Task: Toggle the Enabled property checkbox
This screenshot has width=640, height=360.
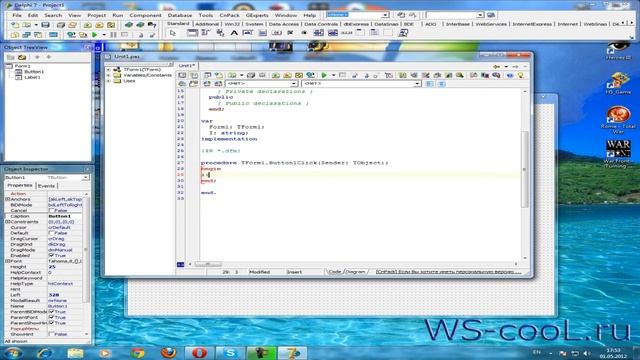Action: (x=51, y=256)
